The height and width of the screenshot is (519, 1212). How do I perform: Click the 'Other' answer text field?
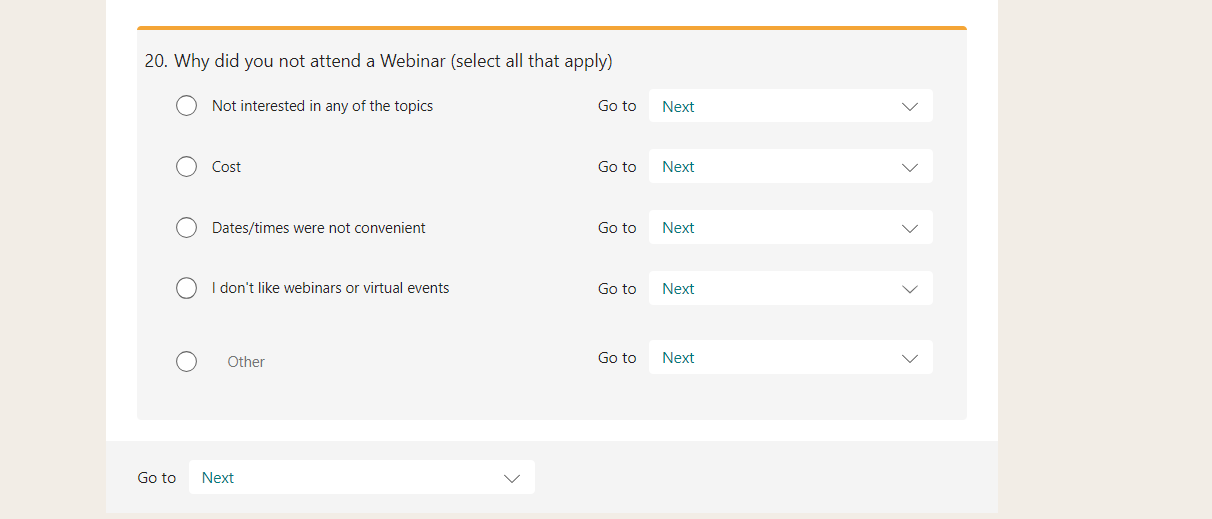click(x=246, y=362)
